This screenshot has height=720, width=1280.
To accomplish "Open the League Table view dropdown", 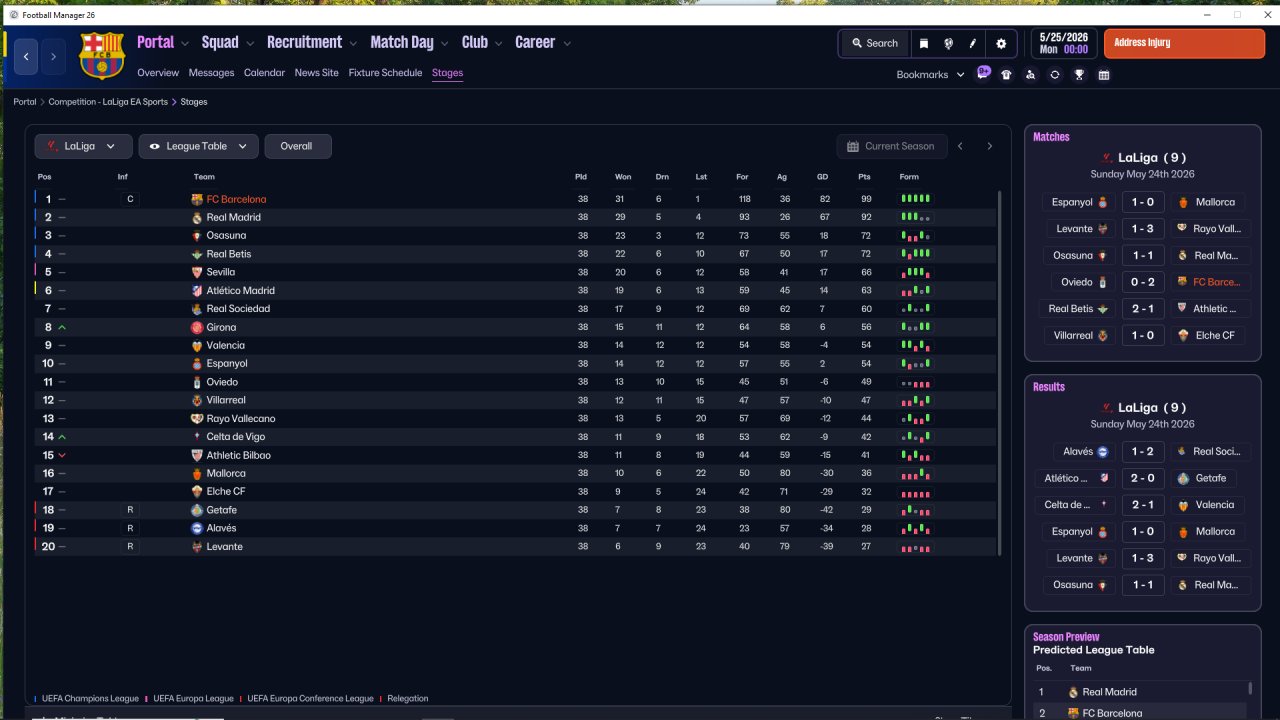I will tap(199, 146).
